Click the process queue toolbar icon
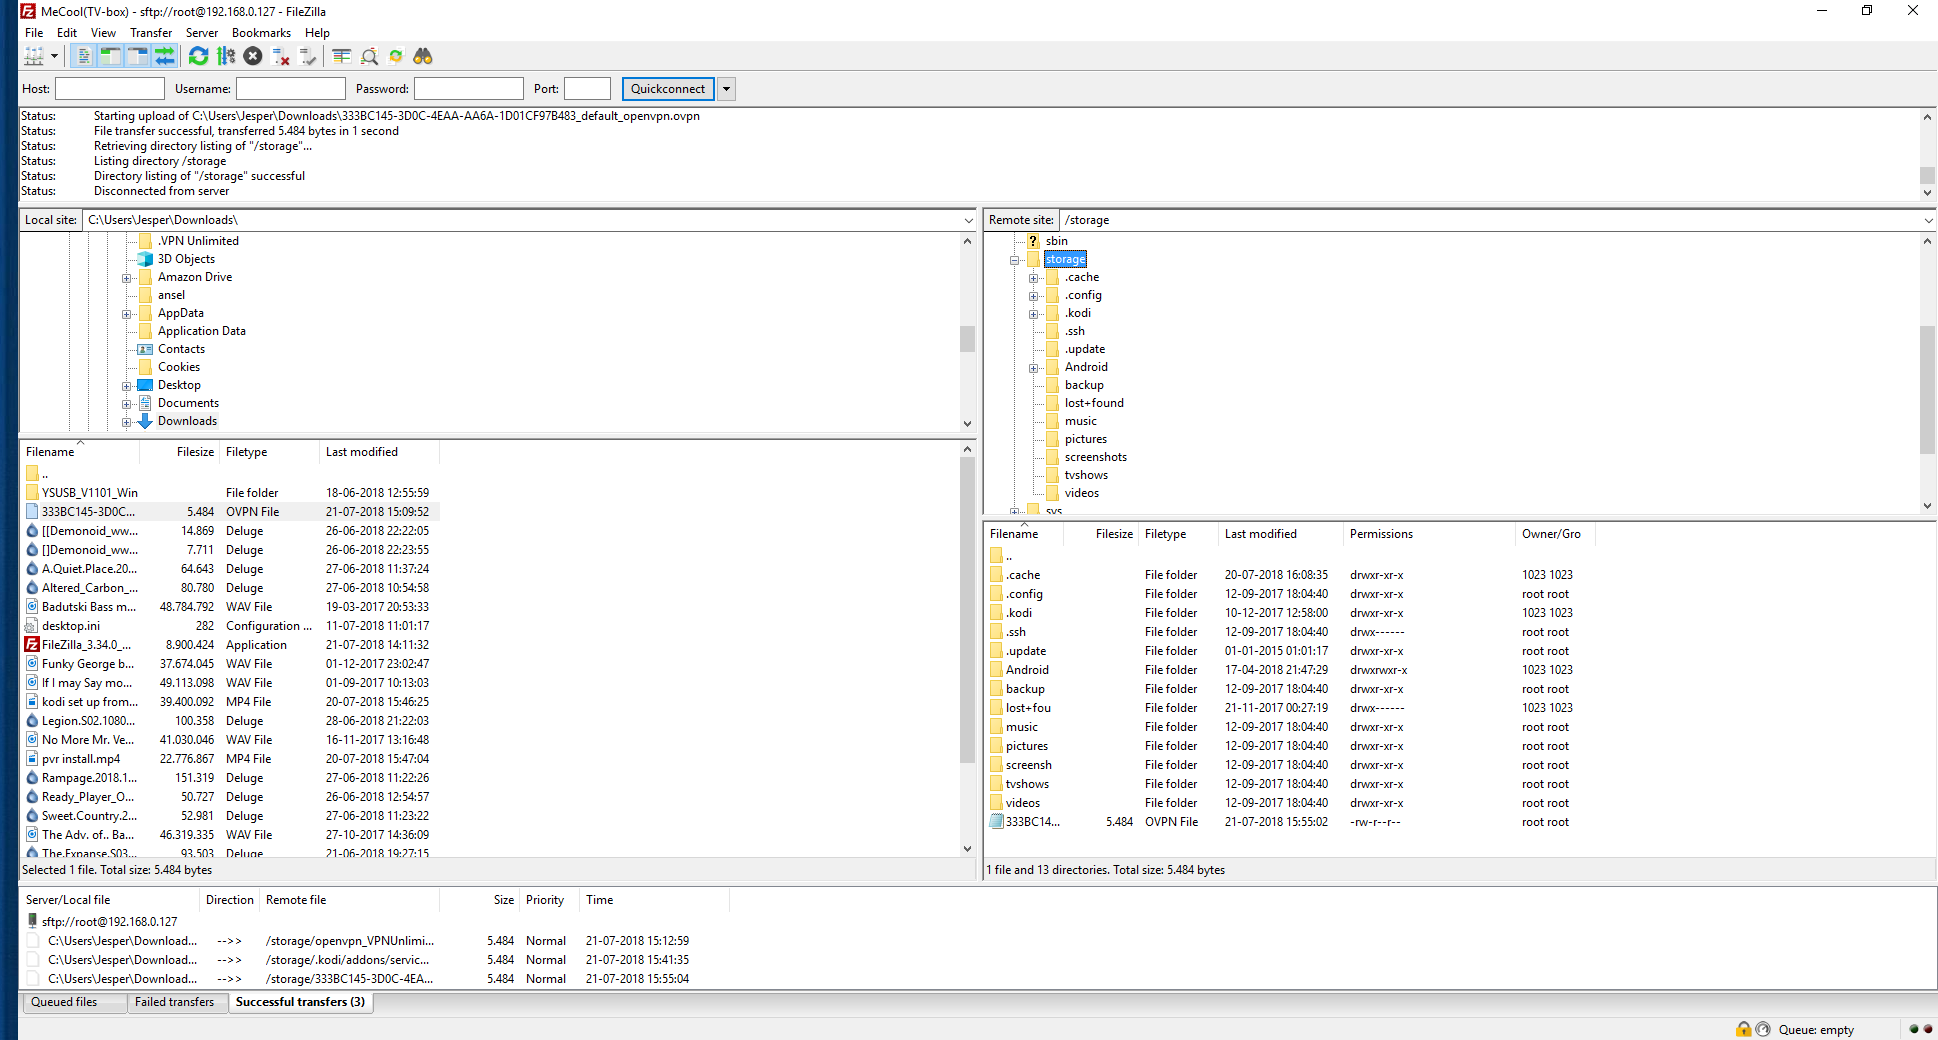 (226, 57)
